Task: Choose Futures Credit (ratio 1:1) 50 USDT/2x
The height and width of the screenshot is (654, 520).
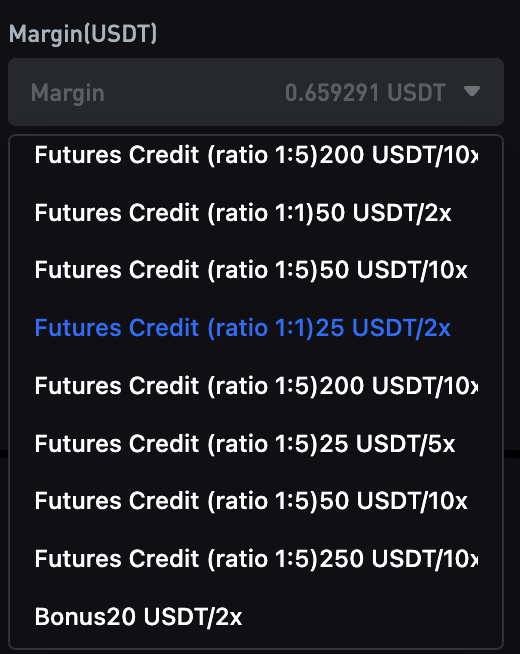Action: (256, 213)
